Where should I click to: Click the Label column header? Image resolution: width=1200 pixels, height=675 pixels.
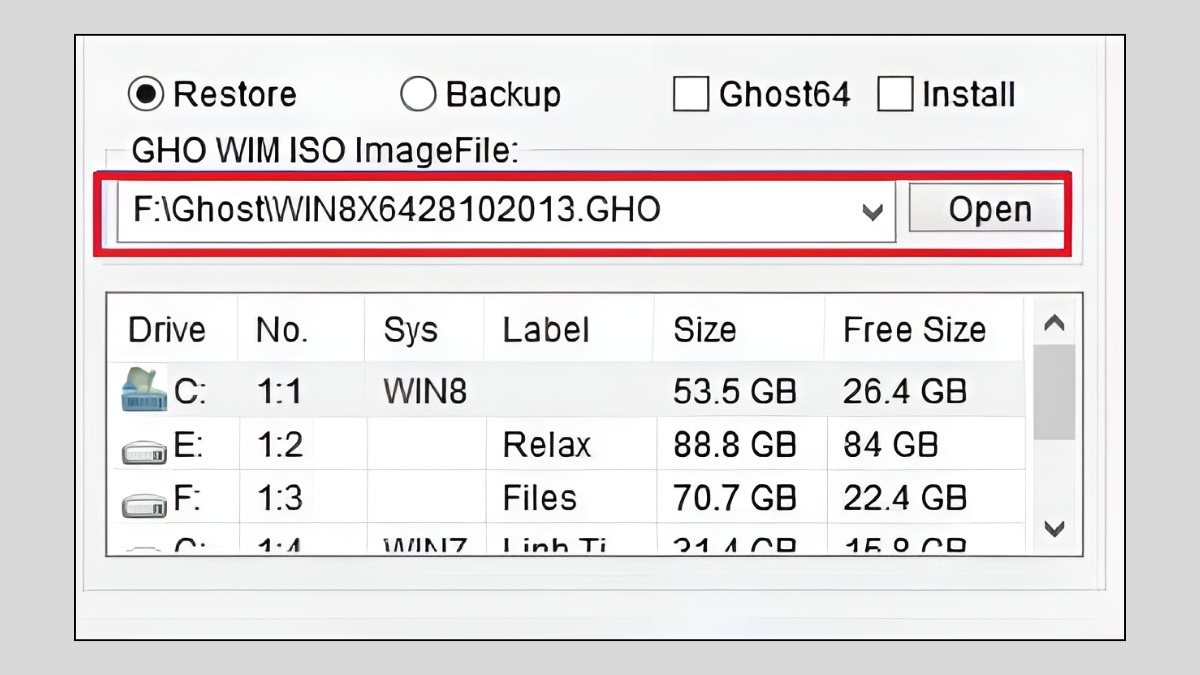pos(545,330)
